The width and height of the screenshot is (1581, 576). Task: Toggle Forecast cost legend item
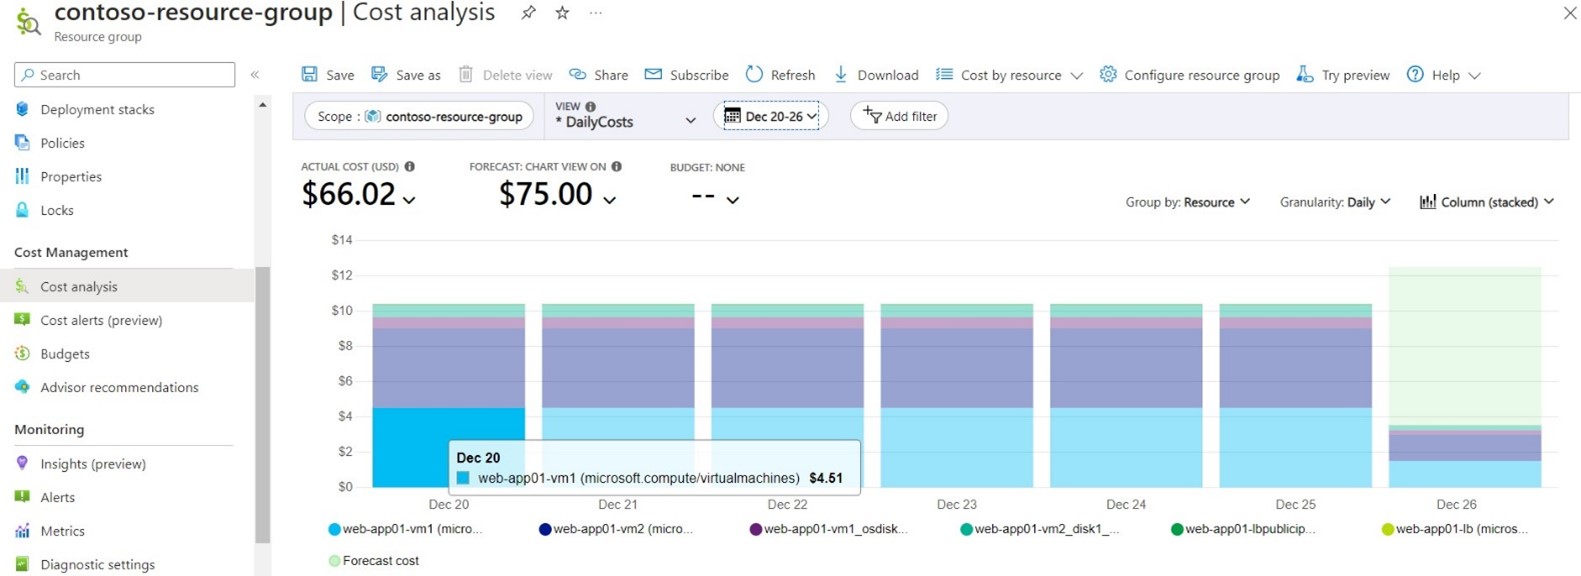(374, 561)
